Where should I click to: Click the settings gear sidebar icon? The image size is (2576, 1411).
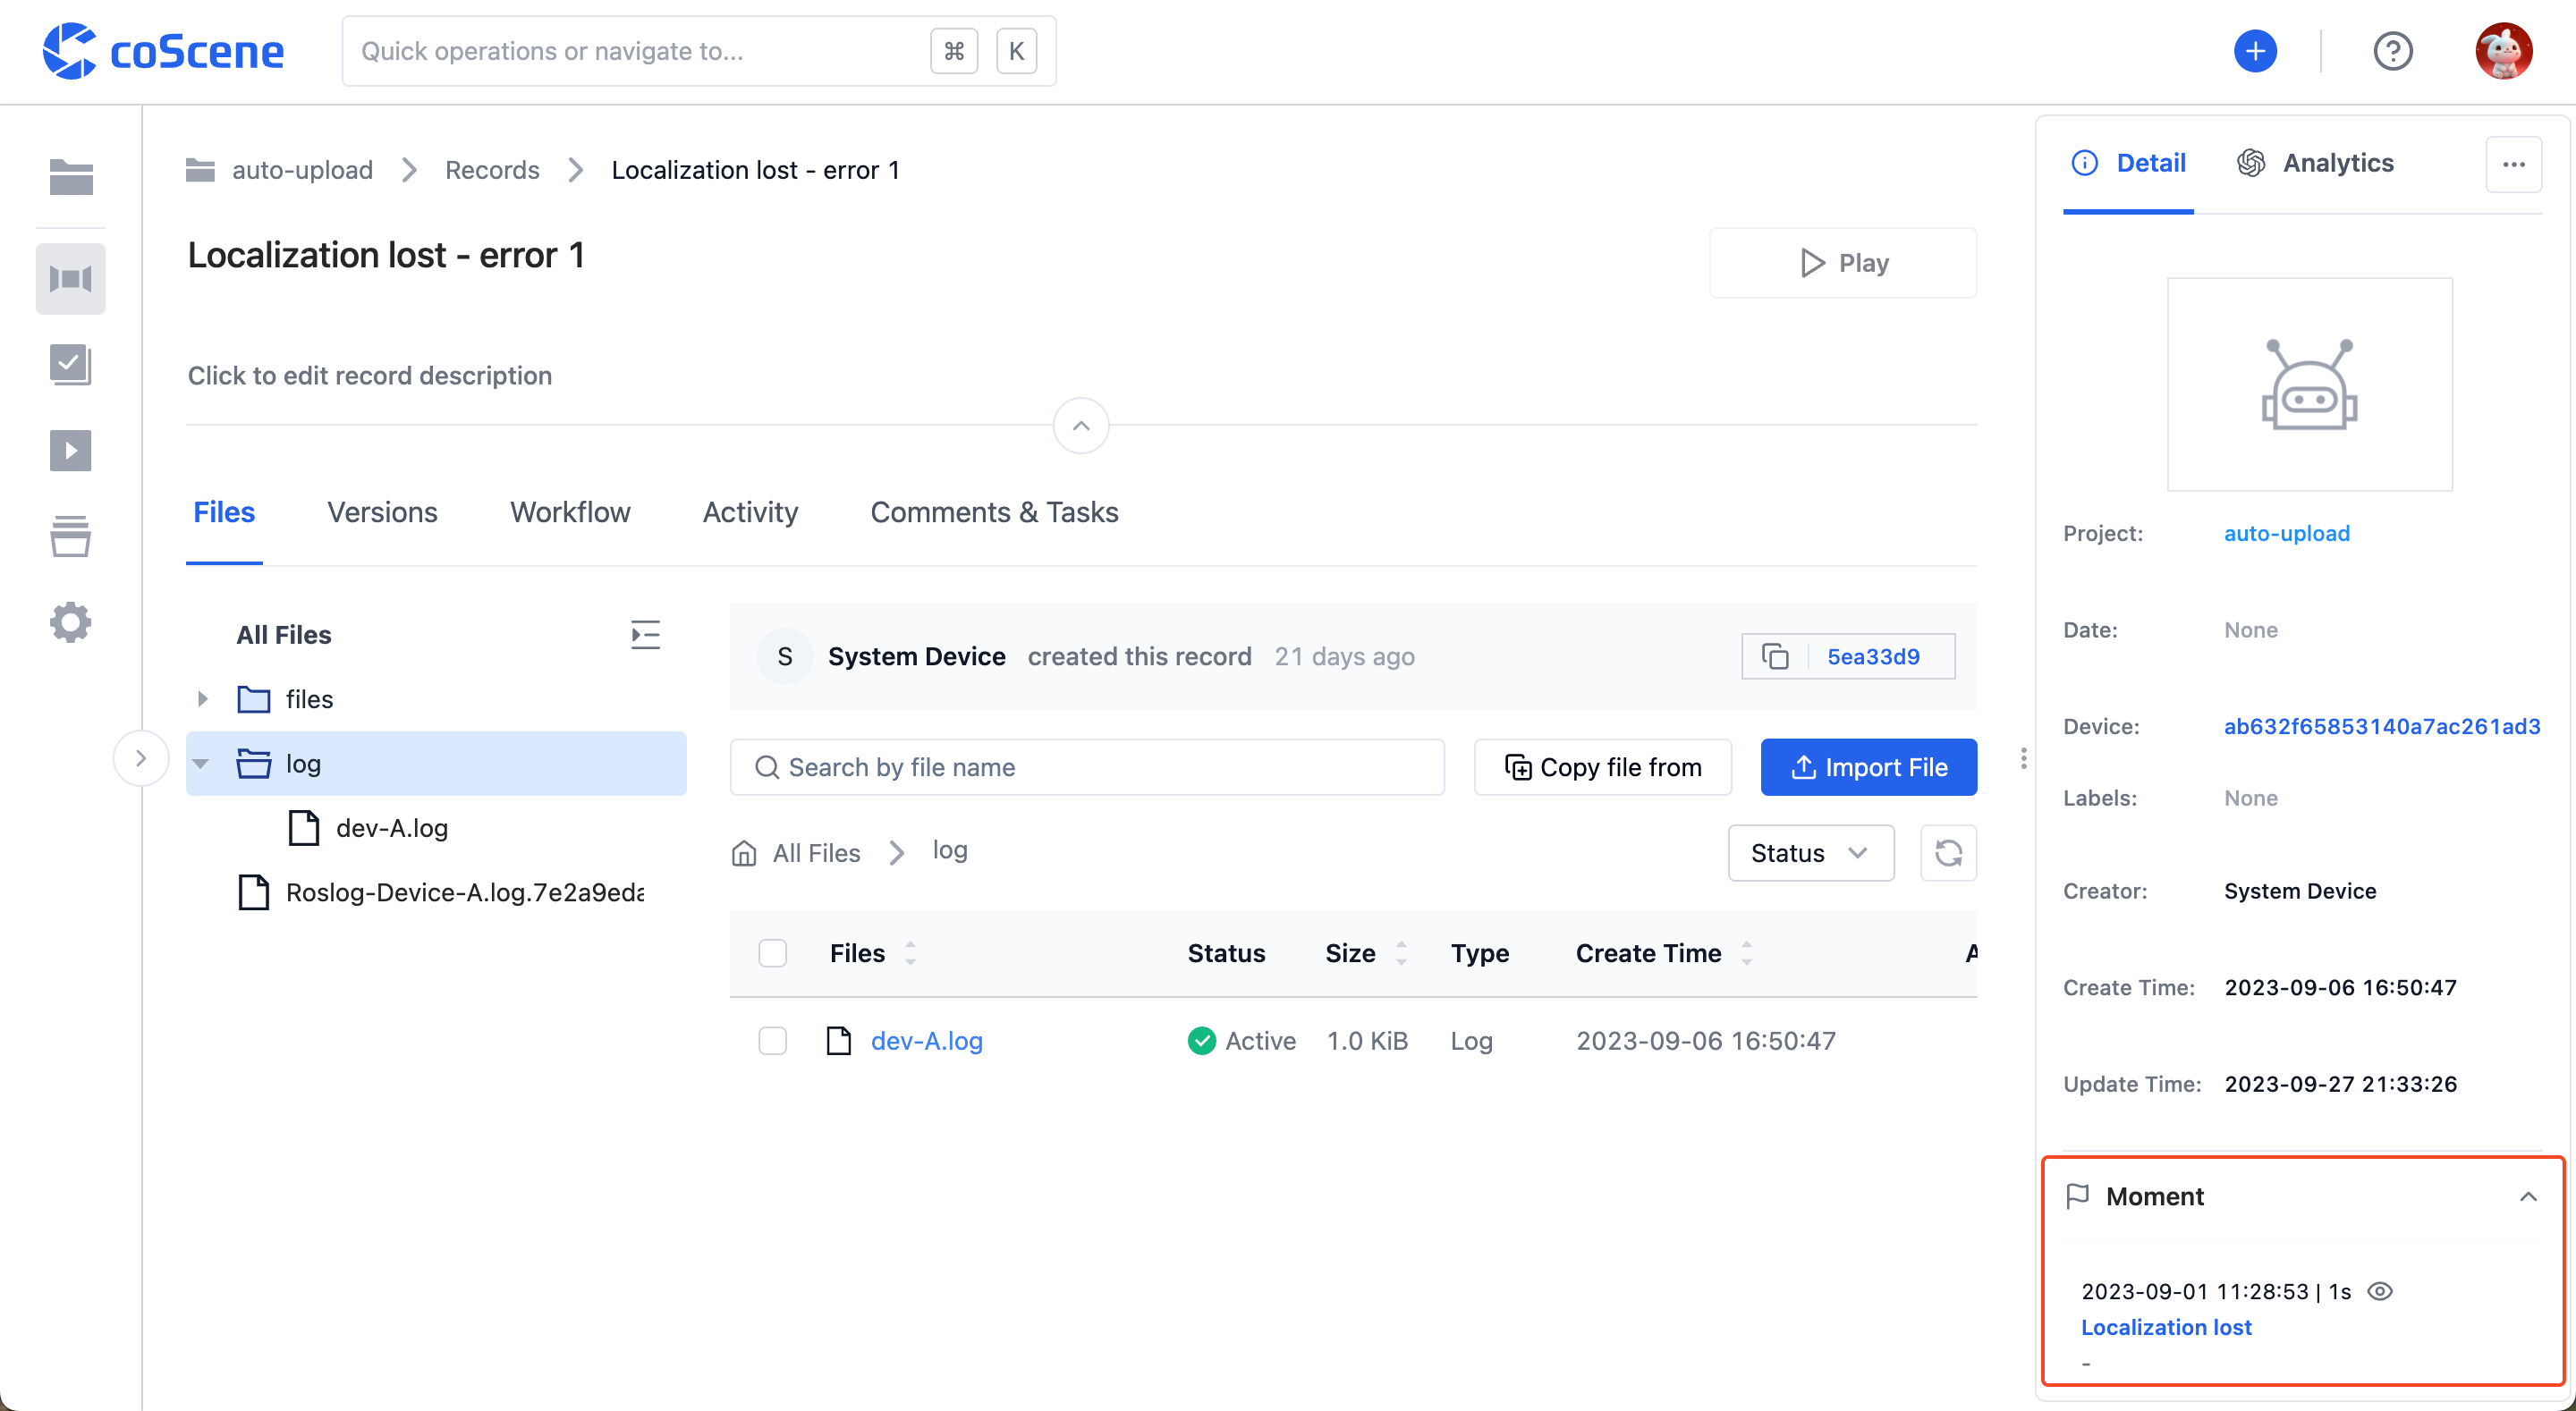[72, 621]
